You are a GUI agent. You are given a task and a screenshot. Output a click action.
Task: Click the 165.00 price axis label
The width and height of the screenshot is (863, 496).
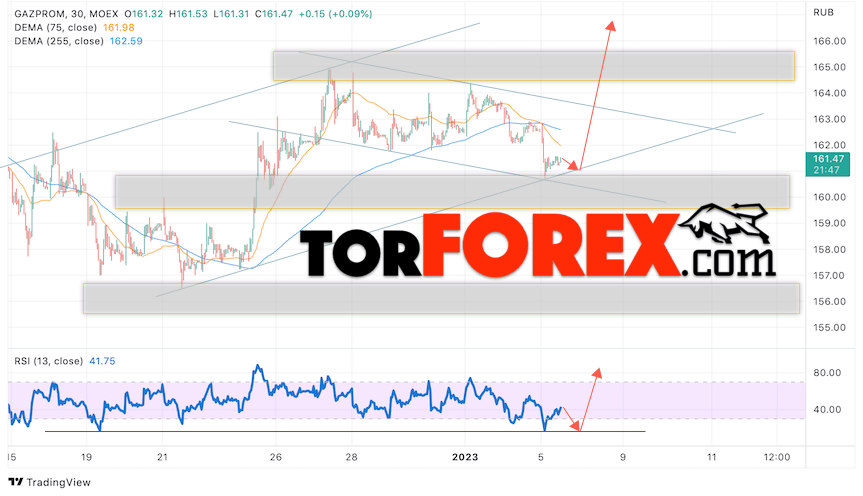pyautogui.click(x=829, y=67)
